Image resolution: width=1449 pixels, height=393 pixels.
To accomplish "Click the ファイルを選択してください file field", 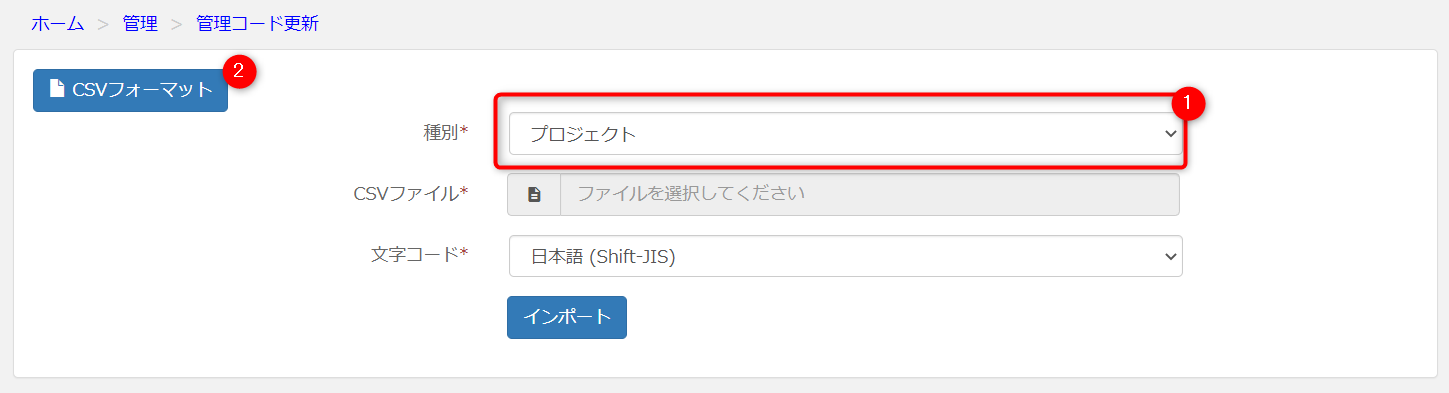I will [x=870, y=195].
